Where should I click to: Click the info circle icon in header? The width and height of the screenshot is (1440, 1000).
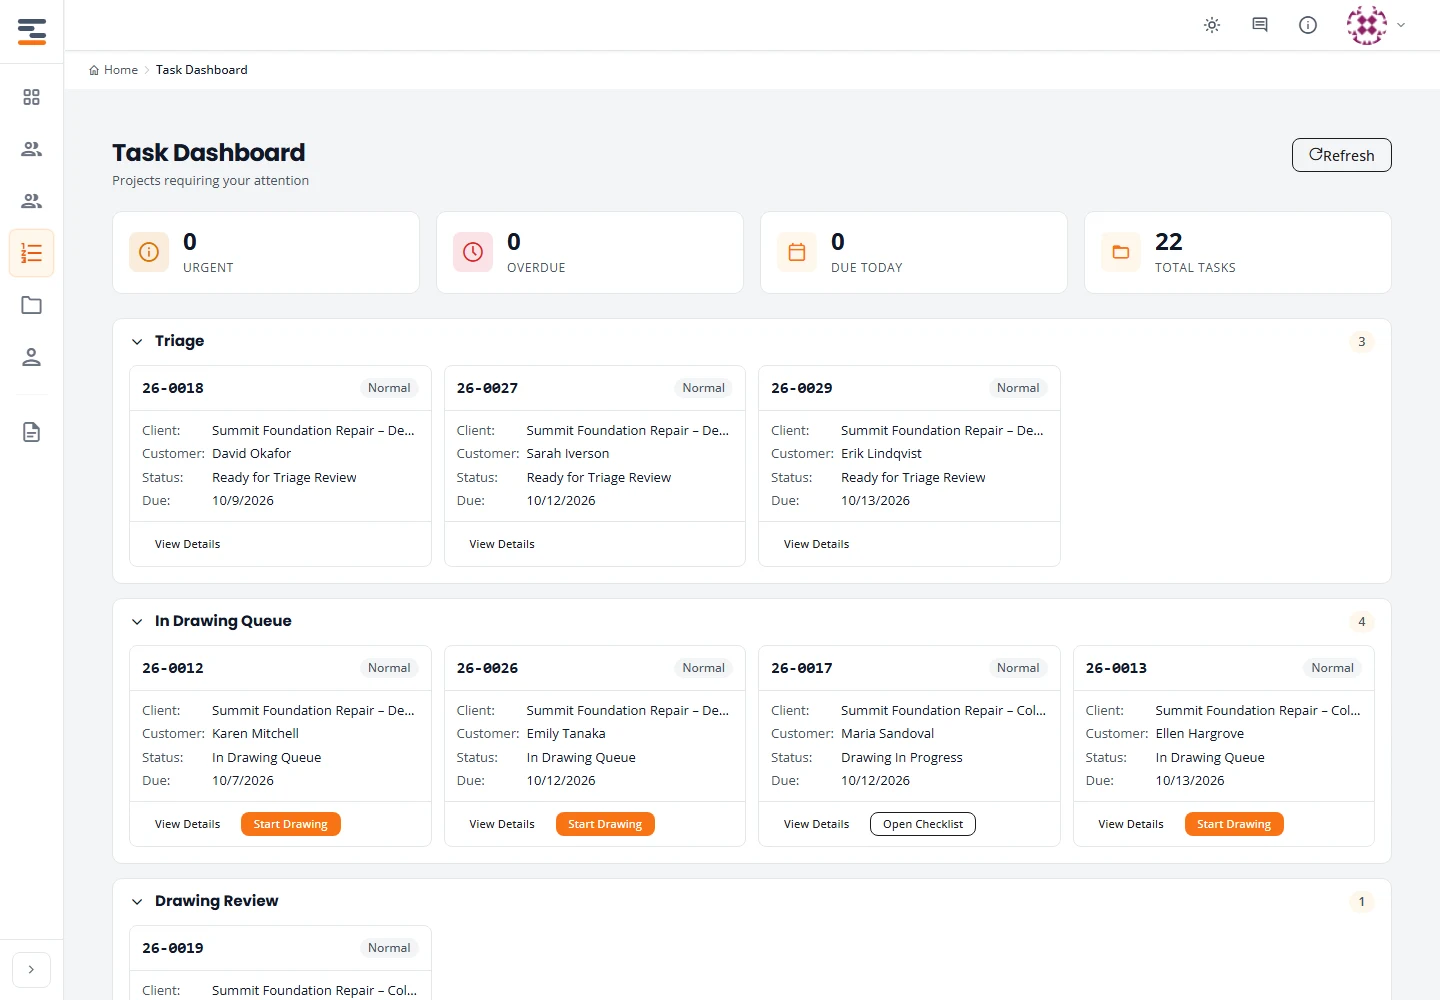(1308, 25)
